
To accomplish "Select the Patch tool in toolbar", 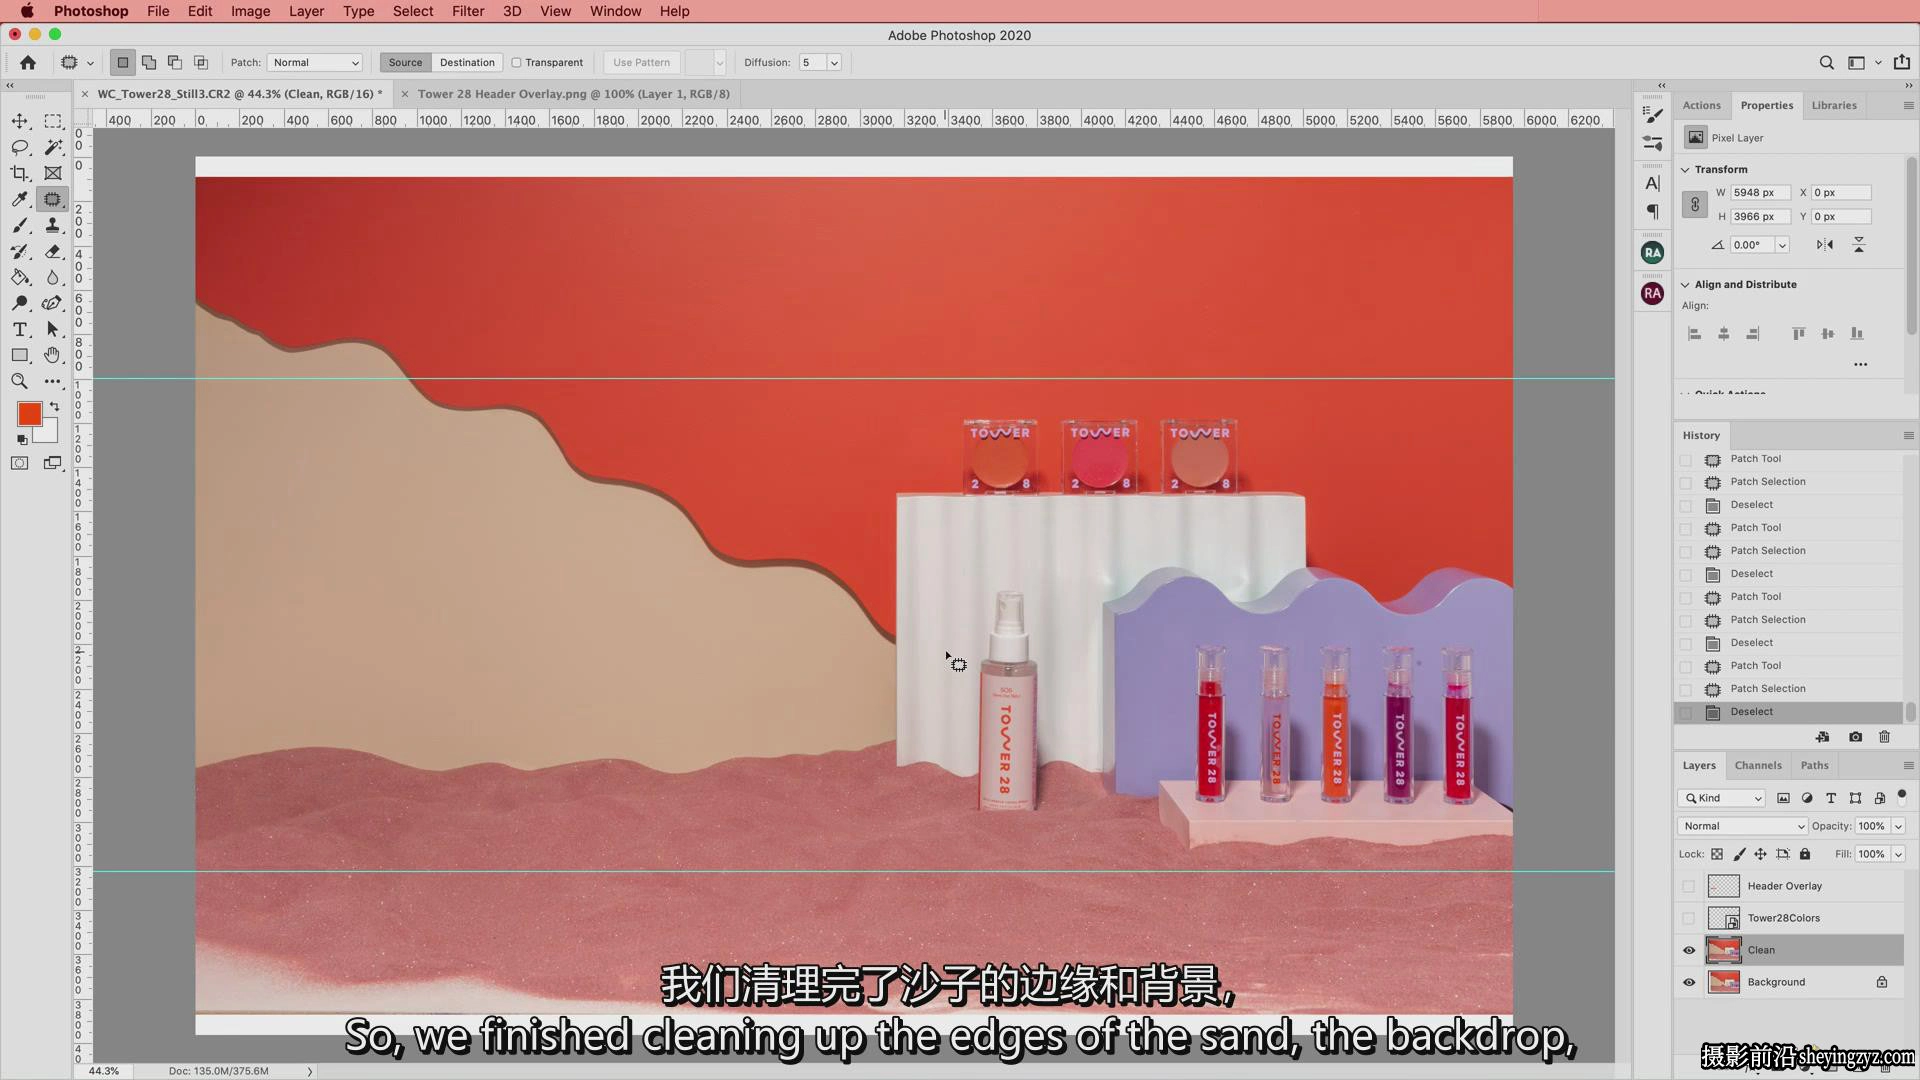I will coord(53,199).
